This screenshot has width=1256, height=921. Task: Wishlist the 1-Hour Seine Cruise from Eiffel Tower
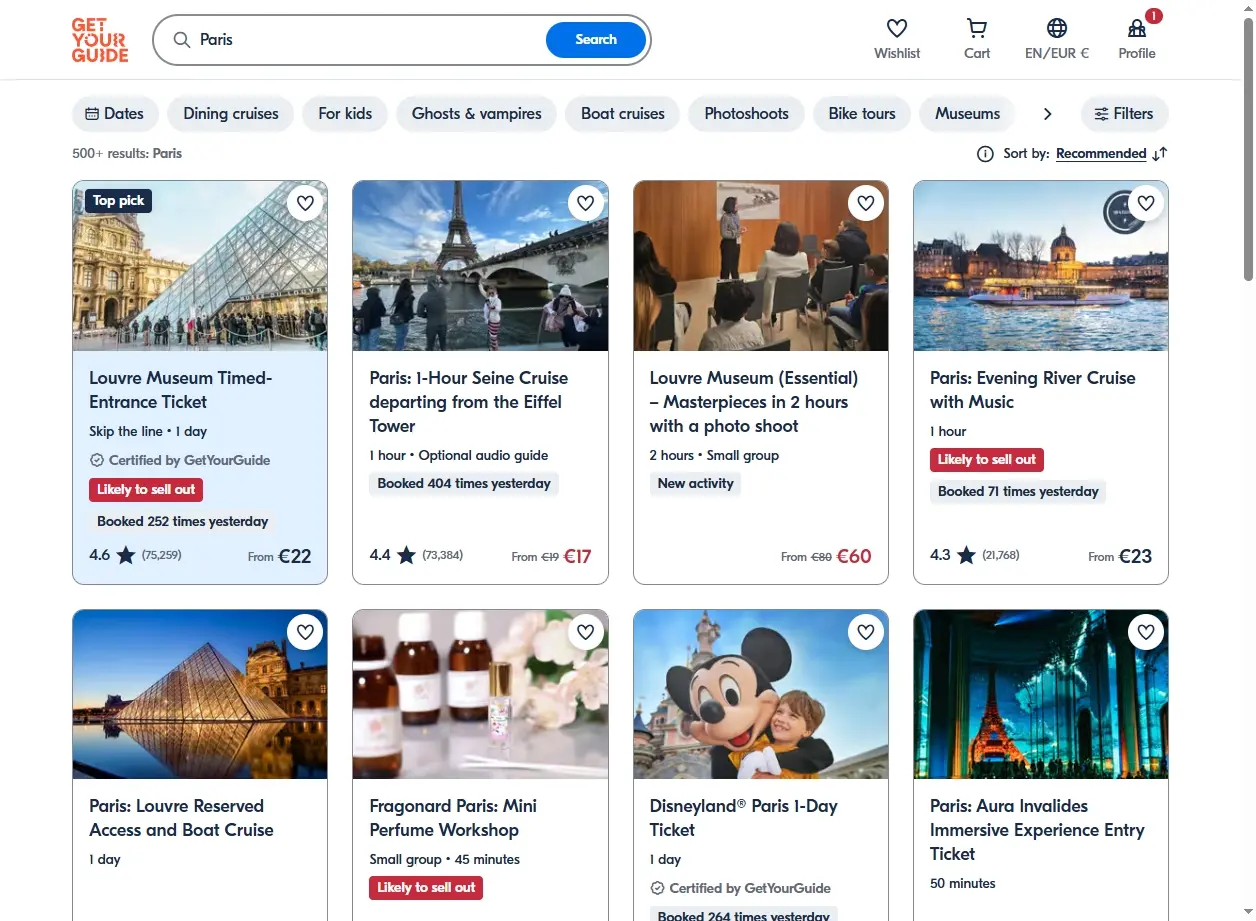pos(586,203)
